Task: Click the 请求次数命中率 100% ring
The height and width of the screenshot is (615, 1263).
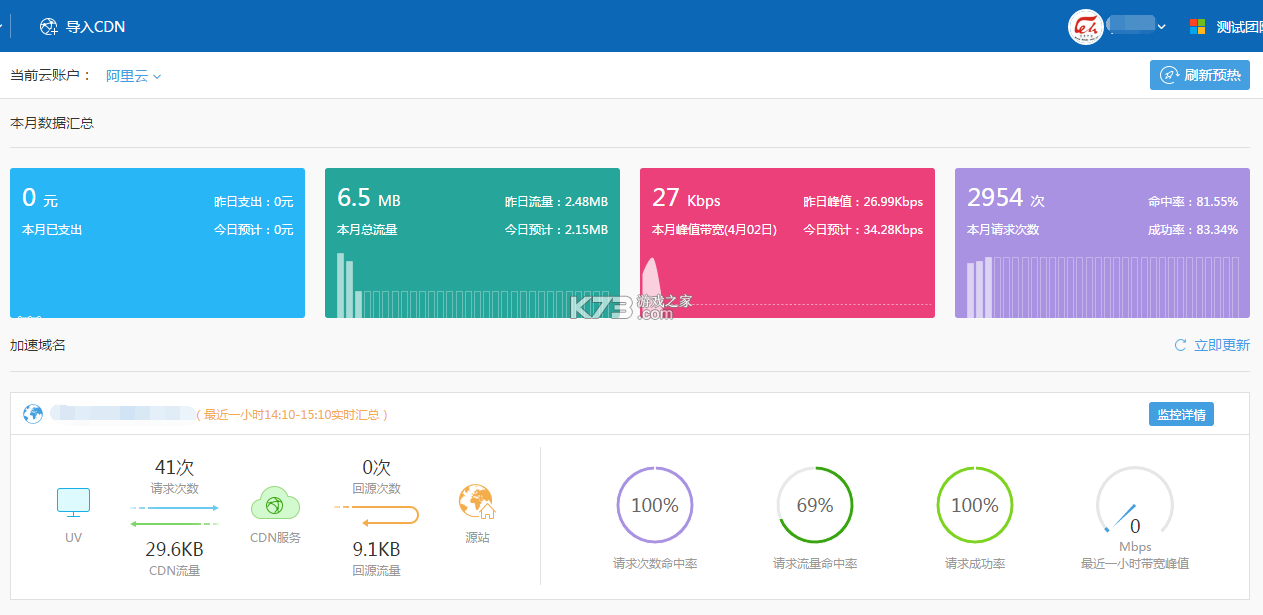Action: tap(655, 505)
